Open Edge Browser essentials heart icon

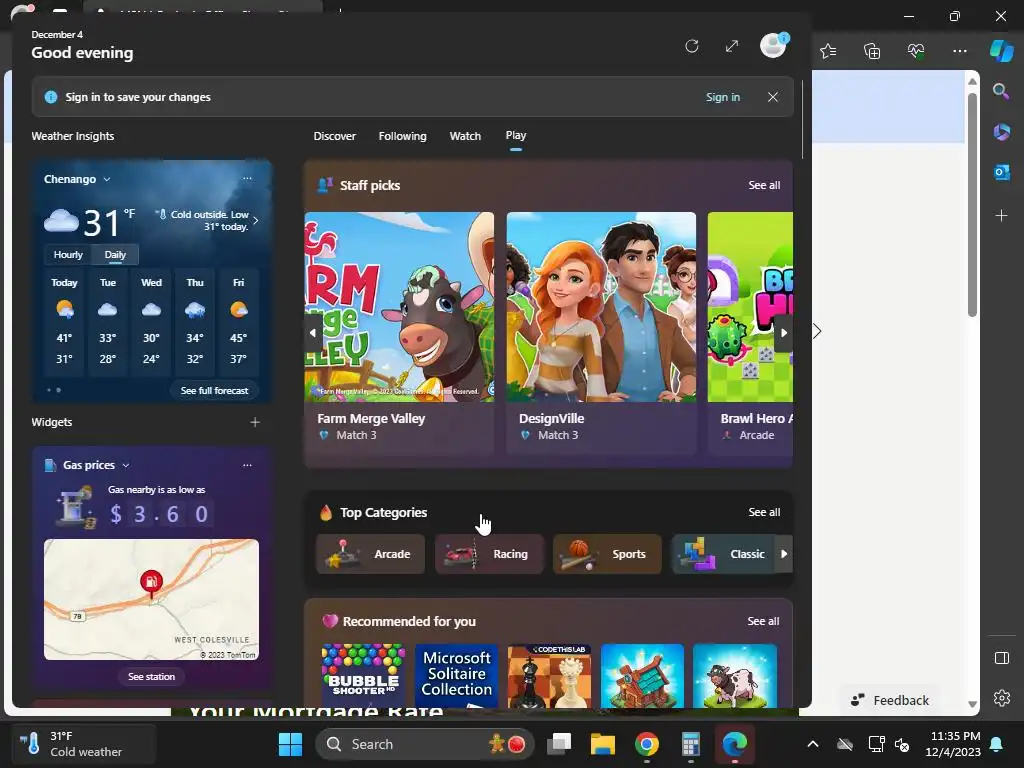pyautogui.click(x=916, y=51)
